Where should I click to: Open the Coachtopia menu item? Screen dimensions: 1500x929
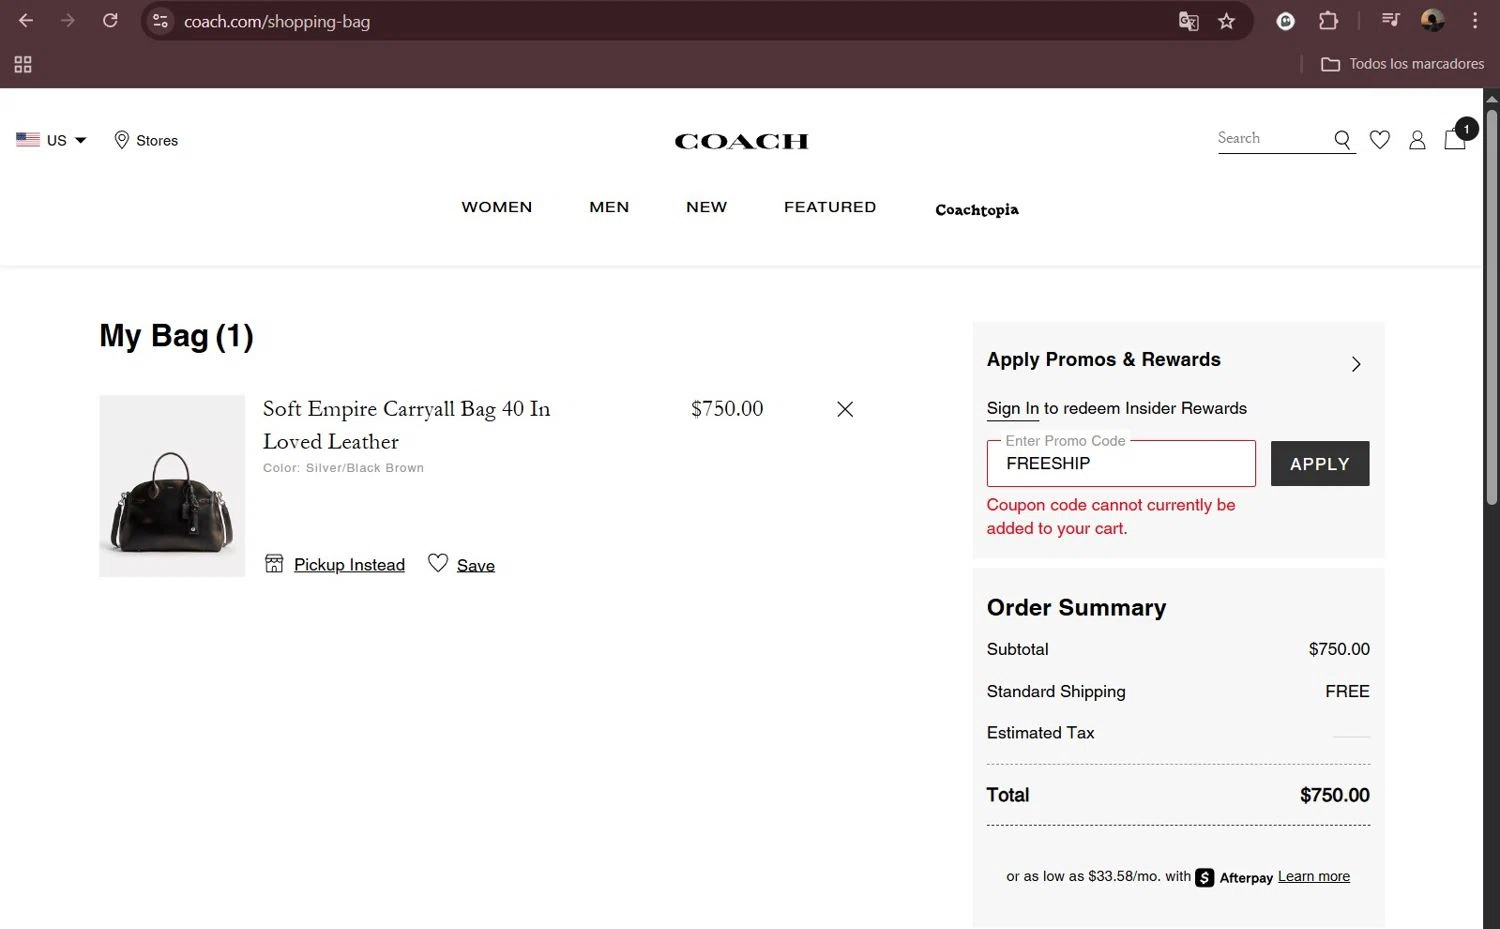coord(977,209)
